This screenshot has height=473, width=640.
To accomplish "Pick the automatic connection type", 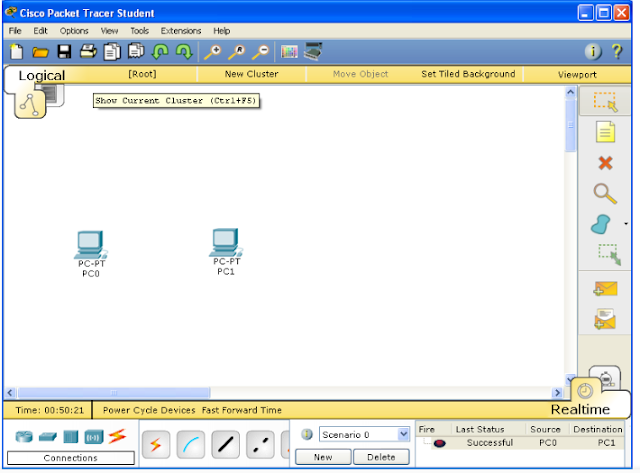I will [x=156, y=444].
